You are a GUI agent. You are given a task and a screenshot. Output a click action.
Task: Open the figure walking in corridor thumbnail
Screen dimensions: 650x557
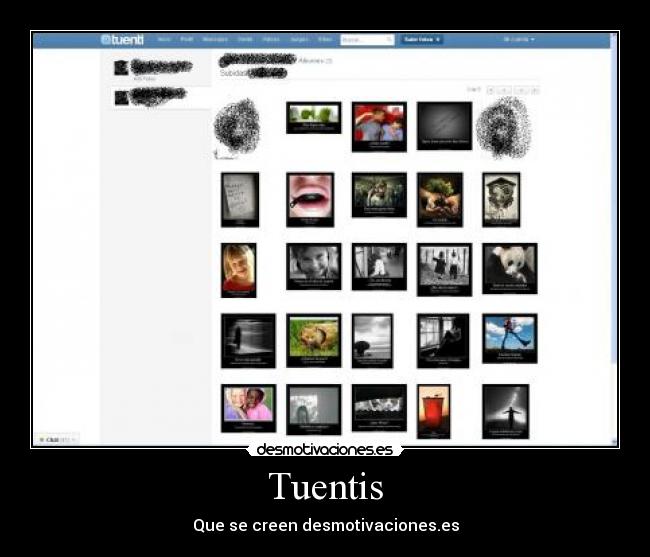click(379, 266)
